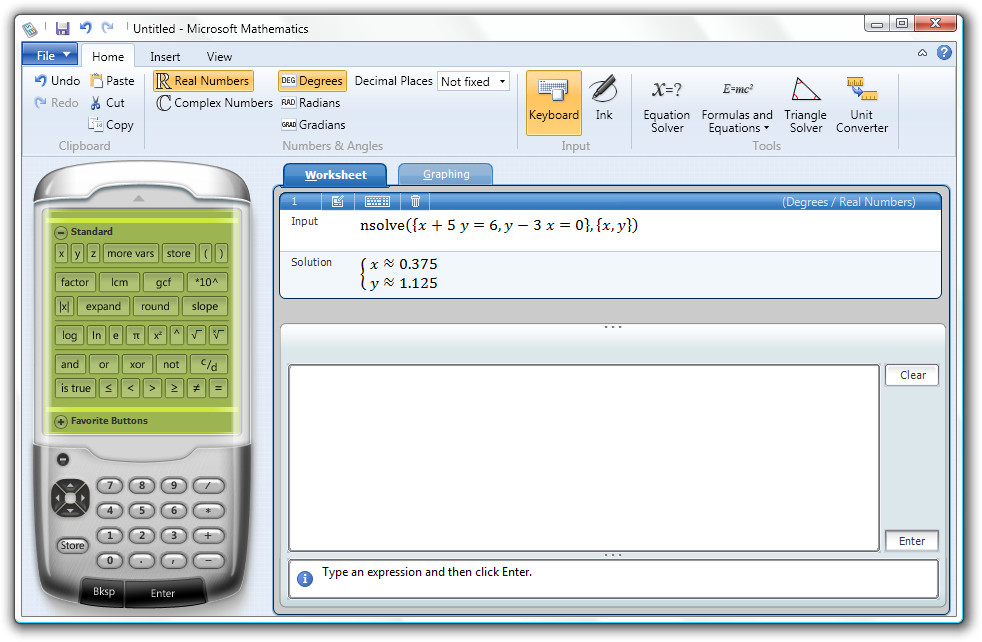Open the Help question mark icon
This screenshot has width=982, height=642.
pyautogui.click(x=944, y=53)
